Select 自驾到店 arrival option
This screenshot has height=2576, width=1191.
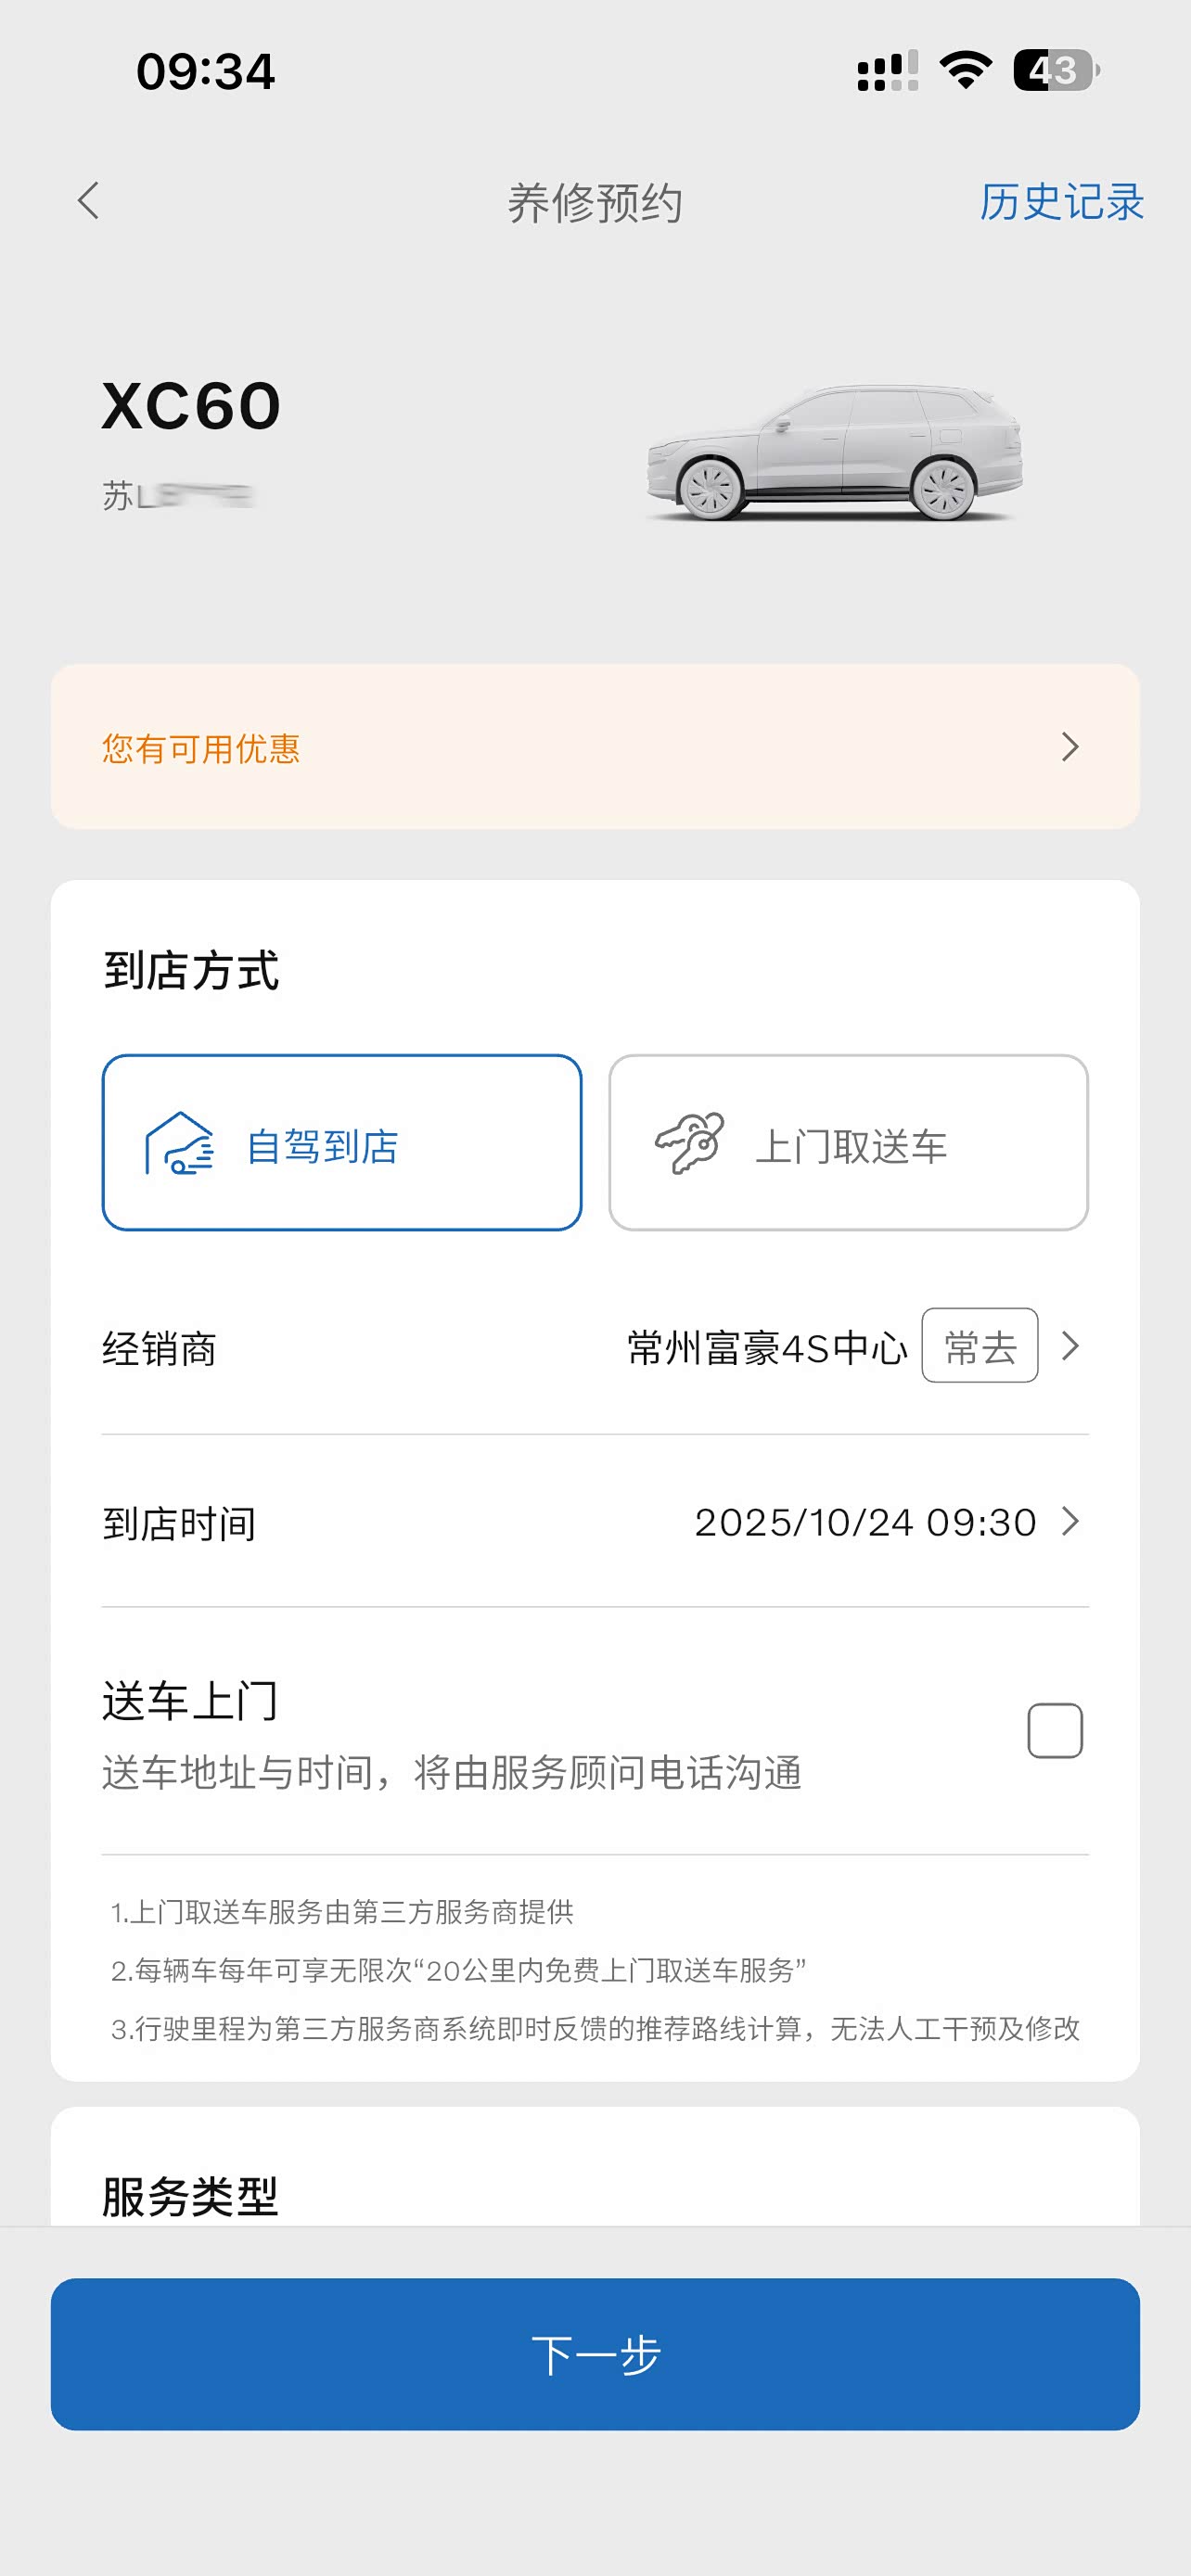click(342, 1142)
